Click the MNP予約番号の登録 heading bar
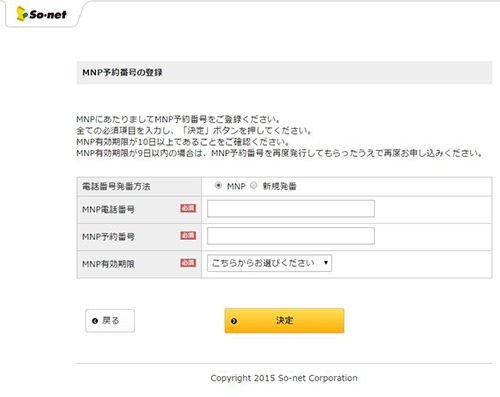This screenshot has width=500, height=397. pos(284,72)
